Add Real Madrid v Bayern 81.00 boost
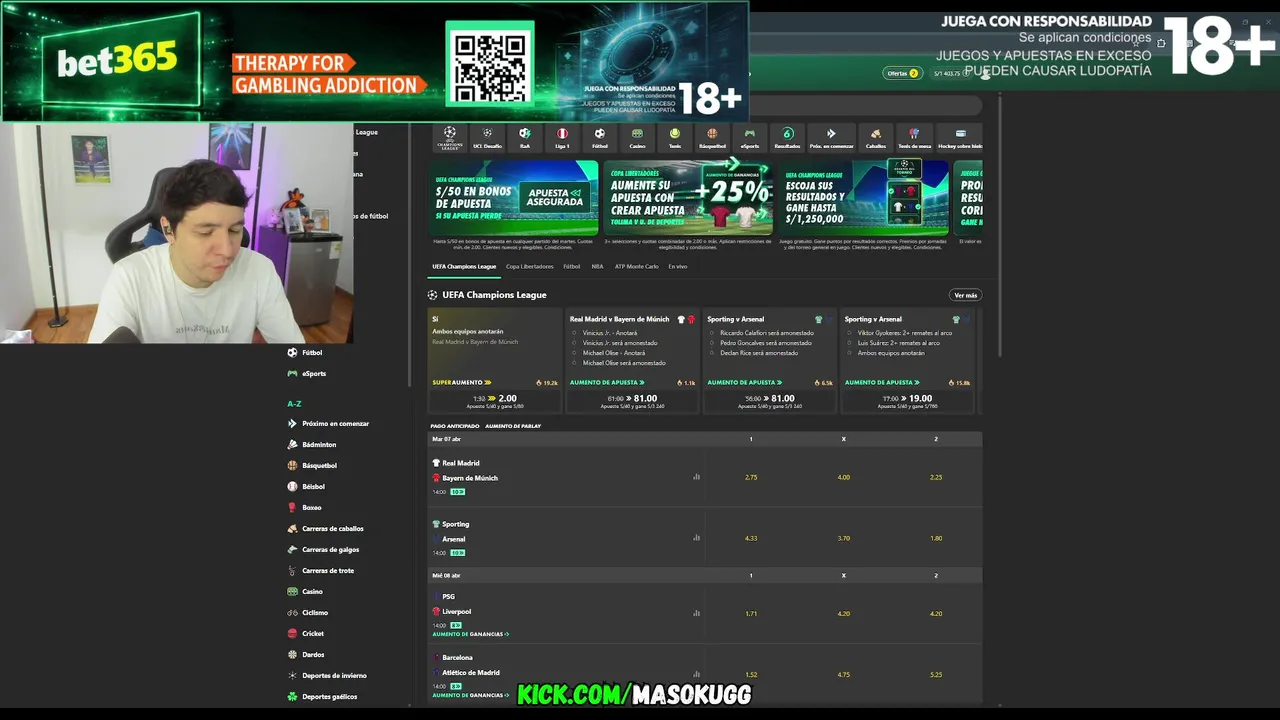This screenshot has height=720, width=1280. click(x=632, y=400)
